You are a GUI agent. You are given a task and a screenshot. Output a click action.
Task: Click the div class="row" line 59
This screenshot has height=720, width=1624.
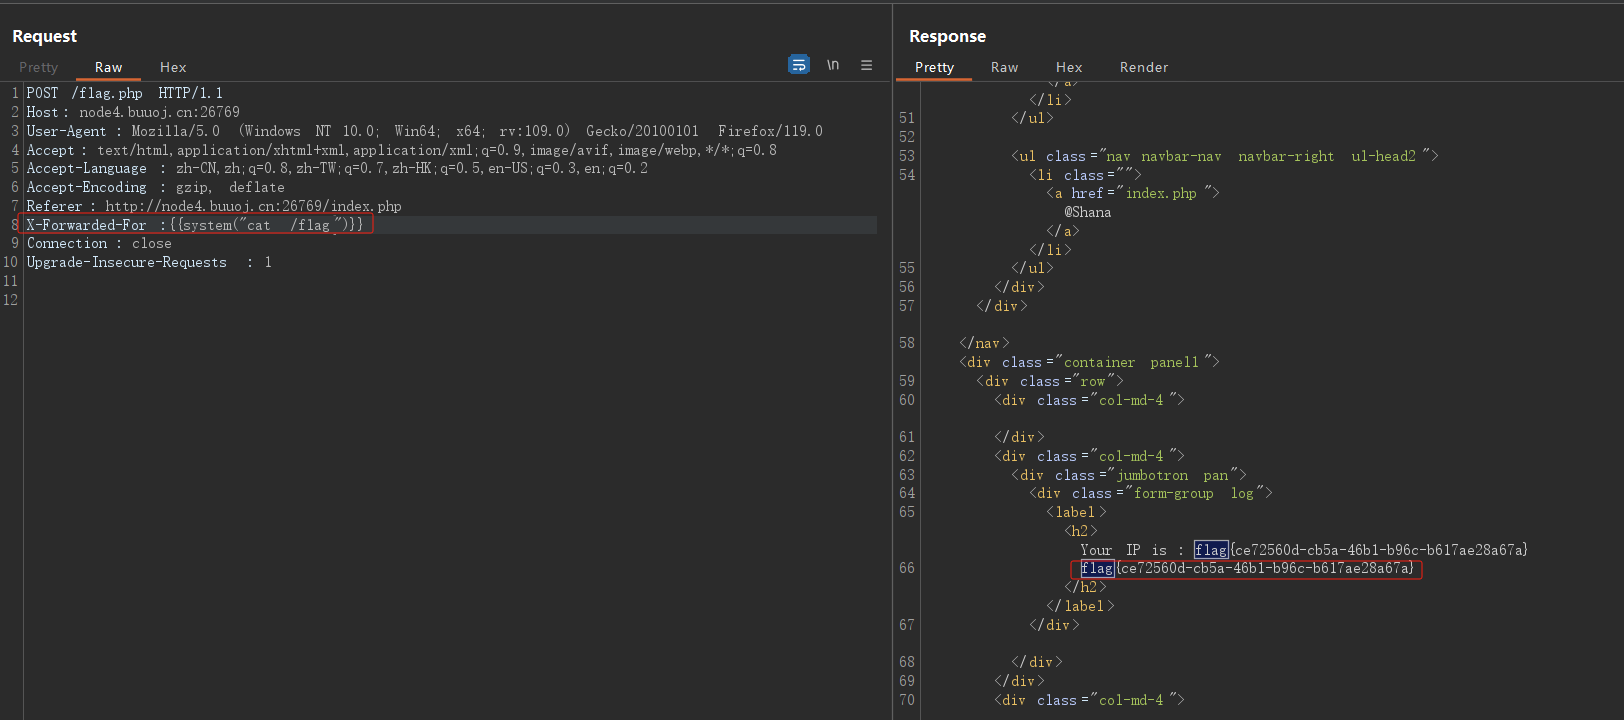pos(1050,381)
